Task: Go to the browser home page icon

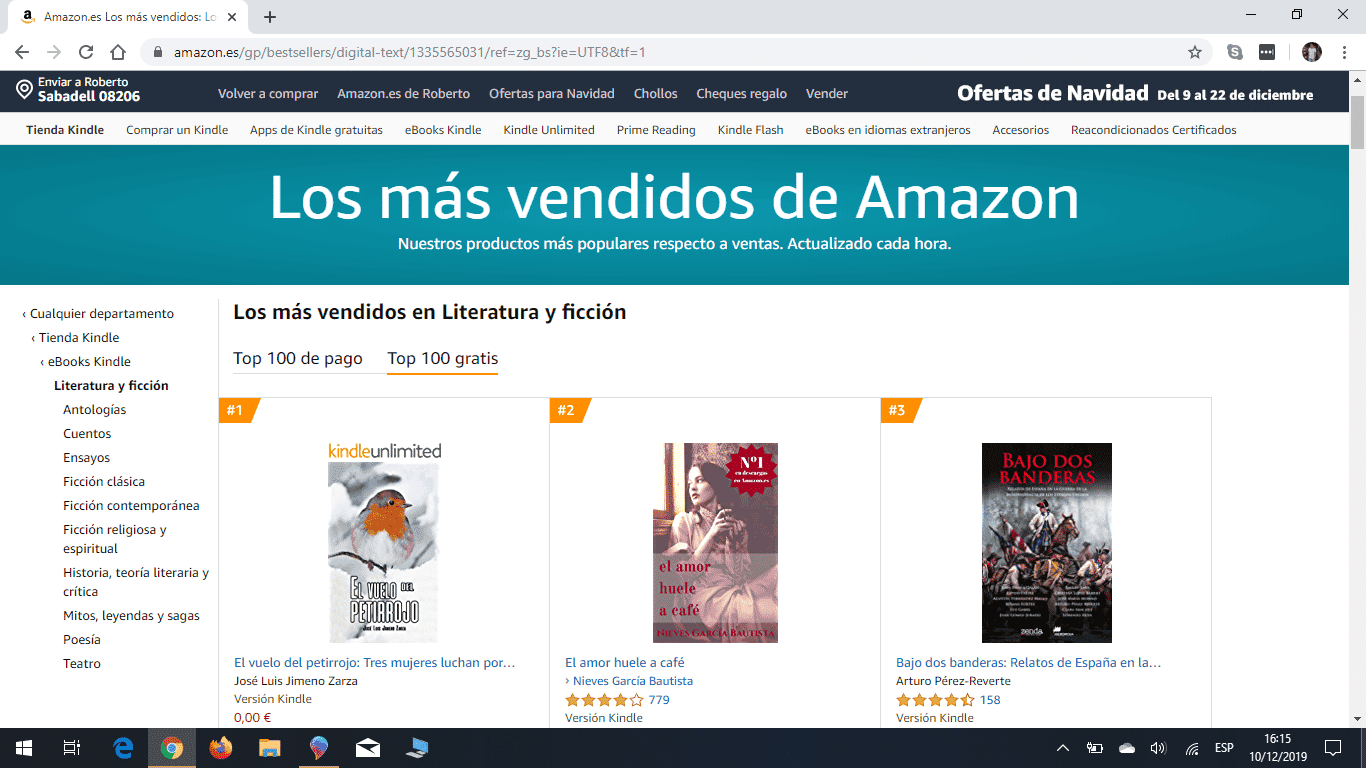Action: click(118, 52)
